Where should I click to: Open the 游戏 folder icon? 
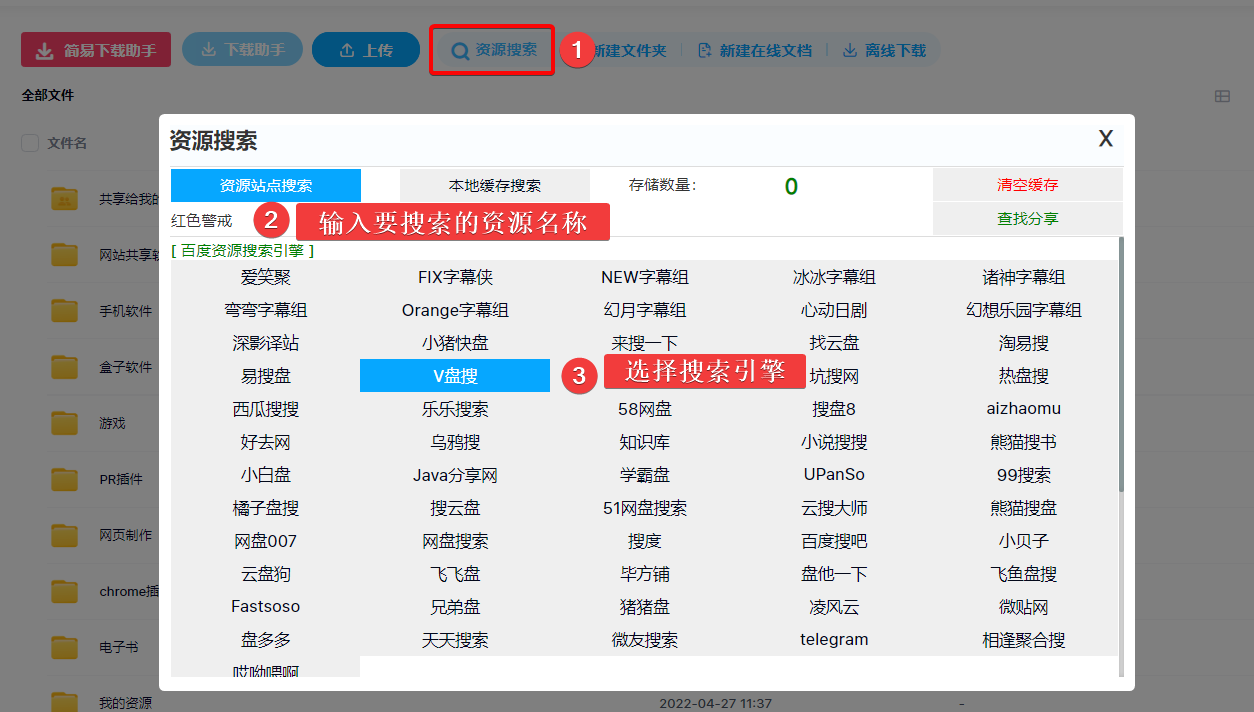65,423
